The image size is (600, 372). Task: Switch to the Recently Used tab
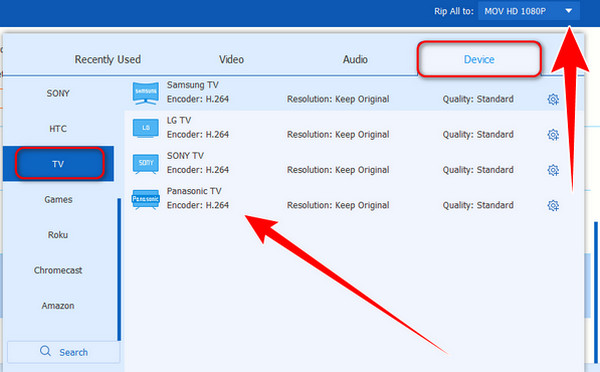point(108,59)
